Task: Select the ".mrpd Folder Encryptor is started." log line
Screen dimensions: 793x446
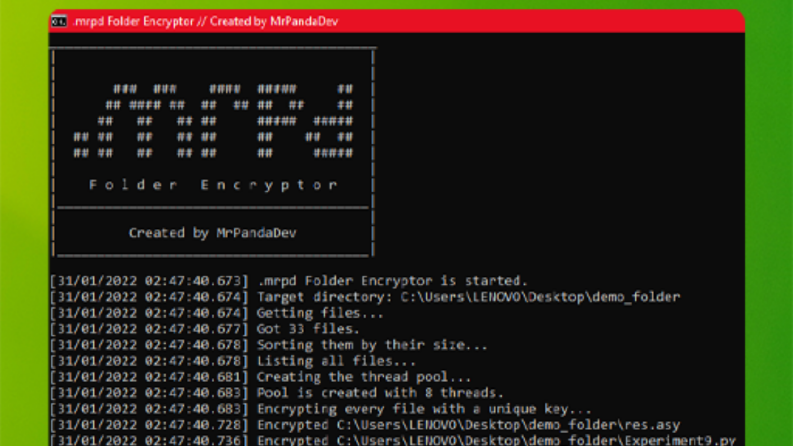Action: (x=289, y=281)
